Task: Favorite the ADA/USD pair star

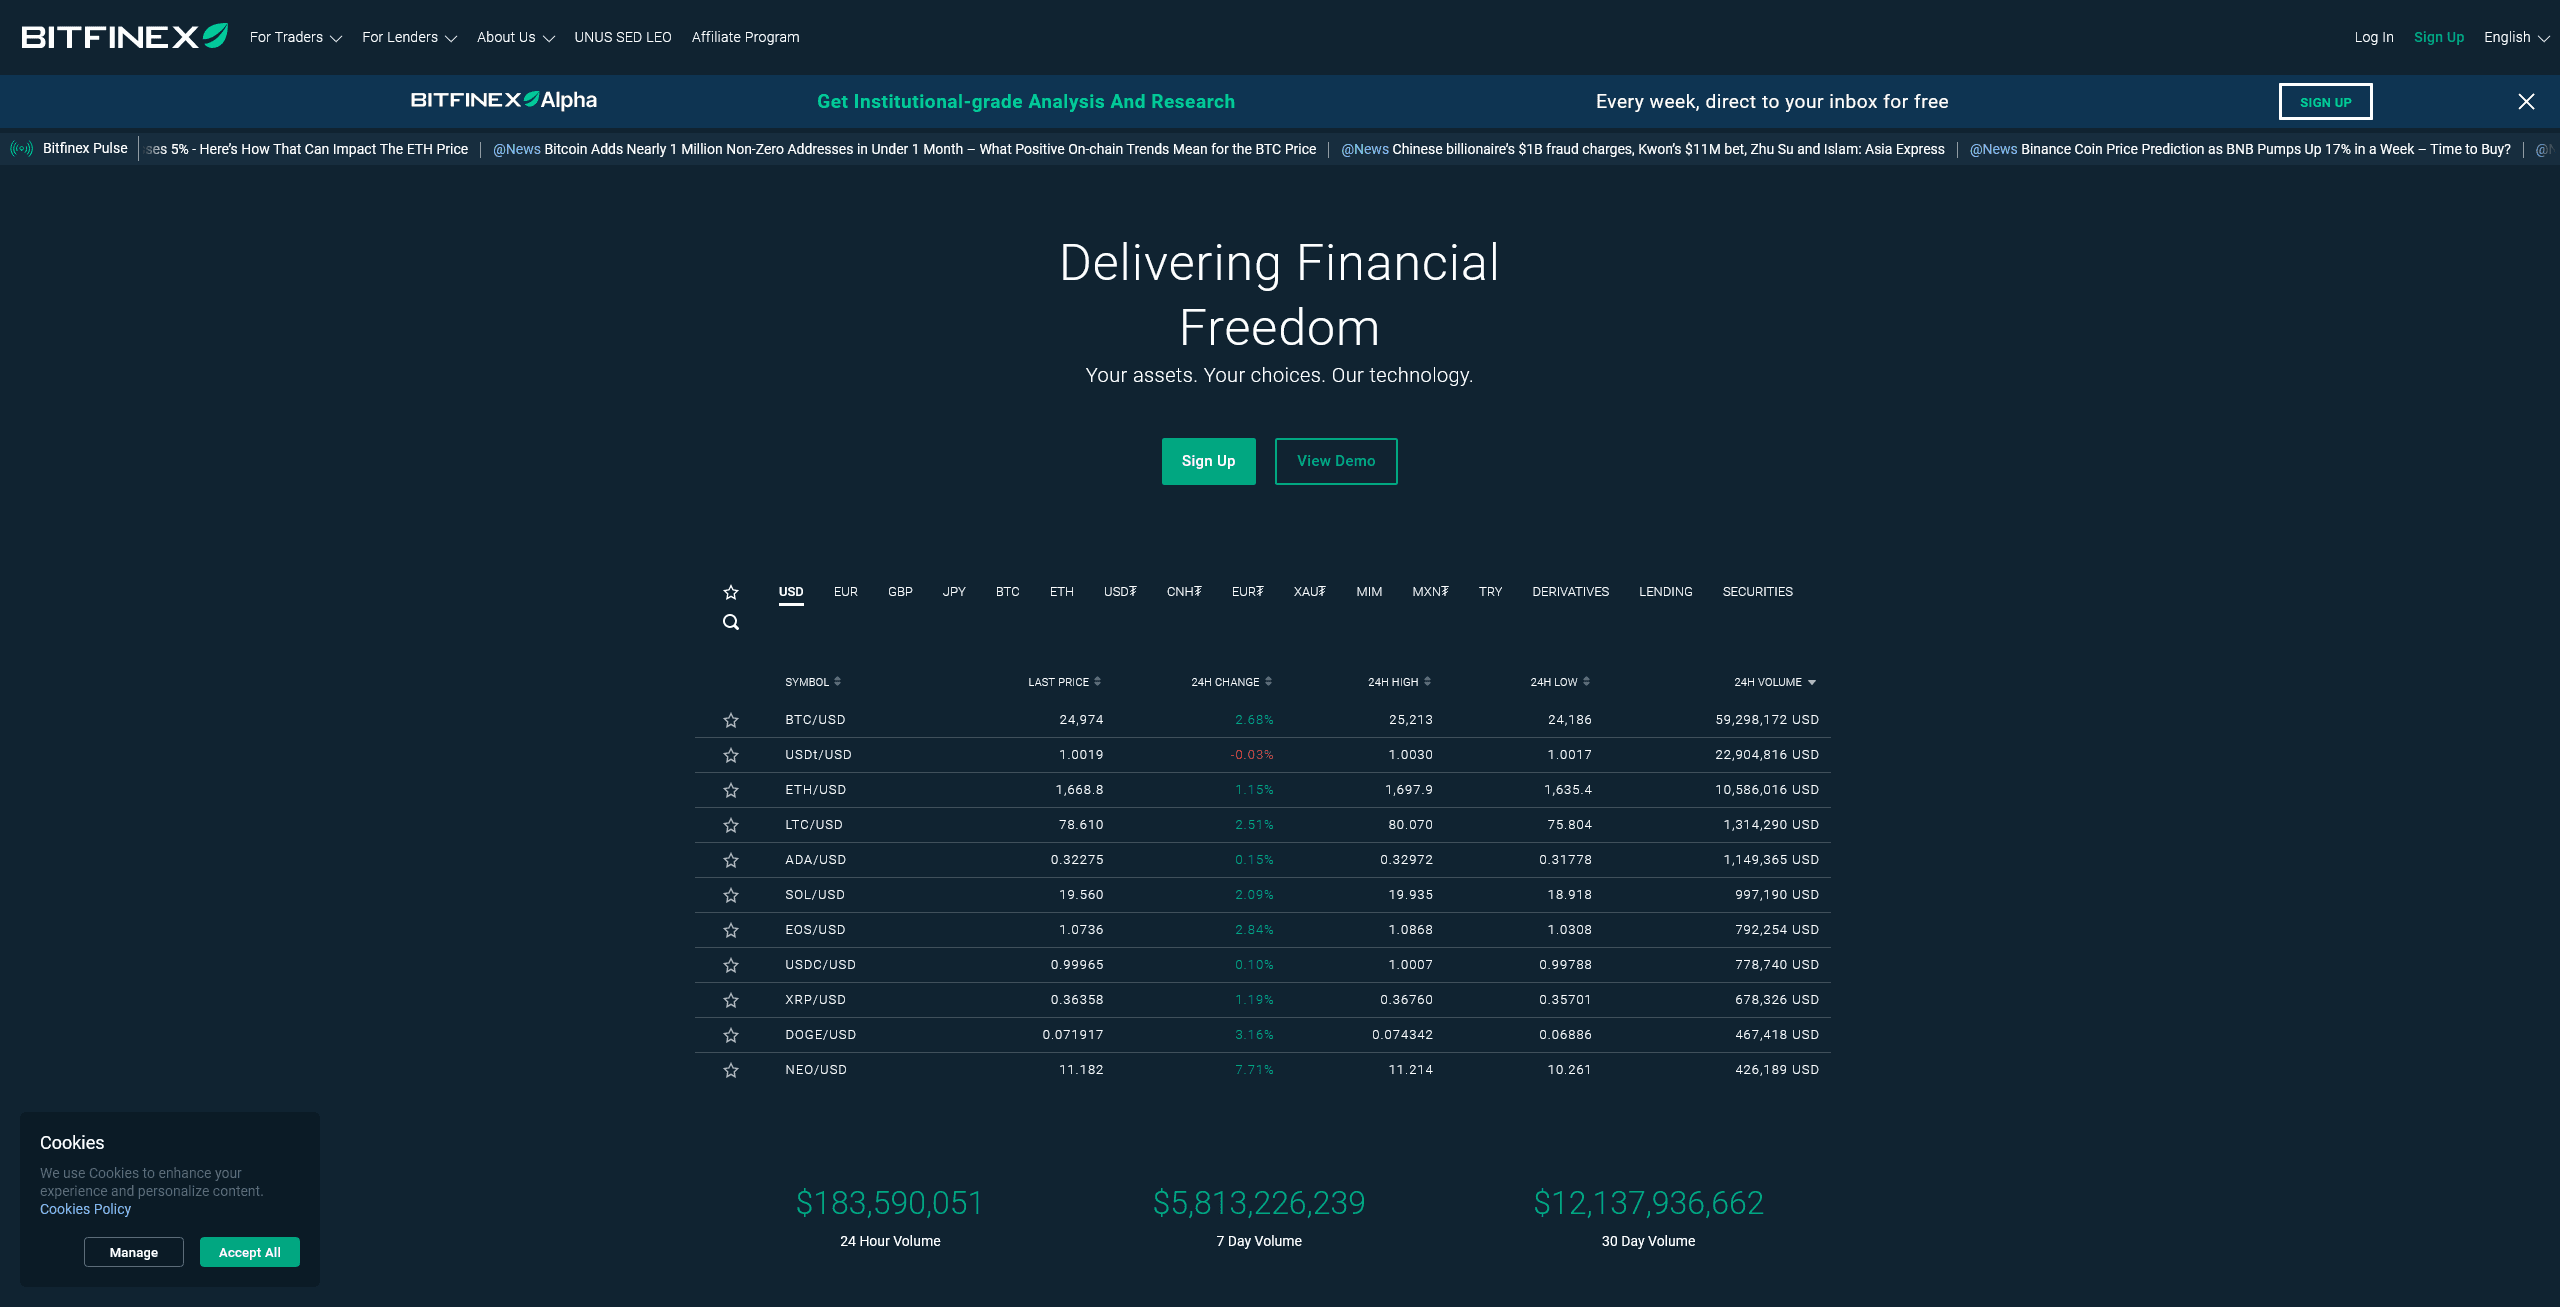Action: [x=731, y=860]
